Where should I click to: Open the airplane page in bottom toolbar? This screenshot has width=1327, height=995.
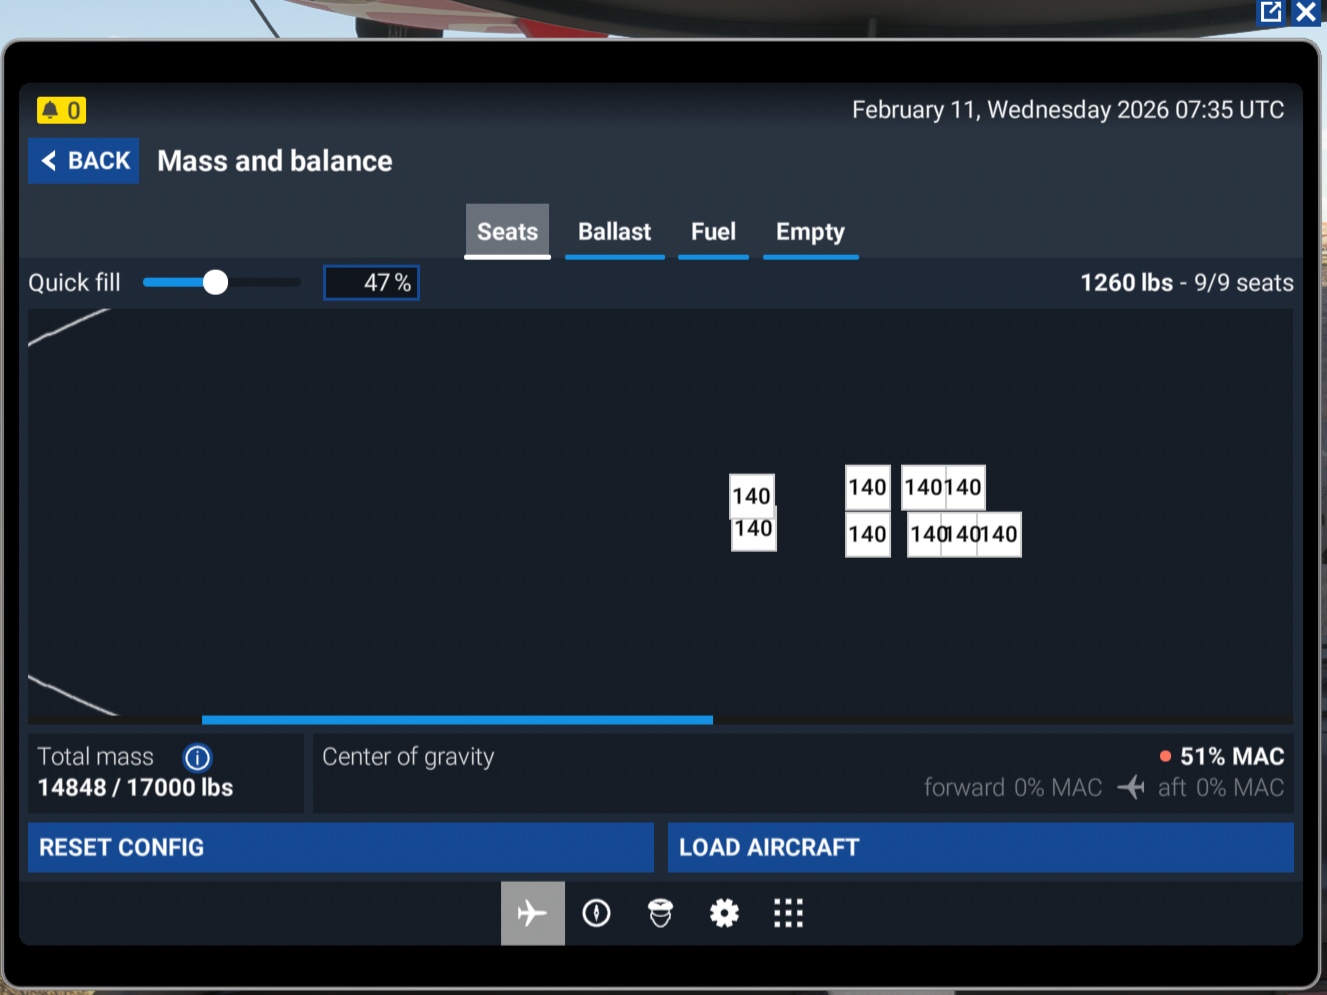click(x=532, y=913)
